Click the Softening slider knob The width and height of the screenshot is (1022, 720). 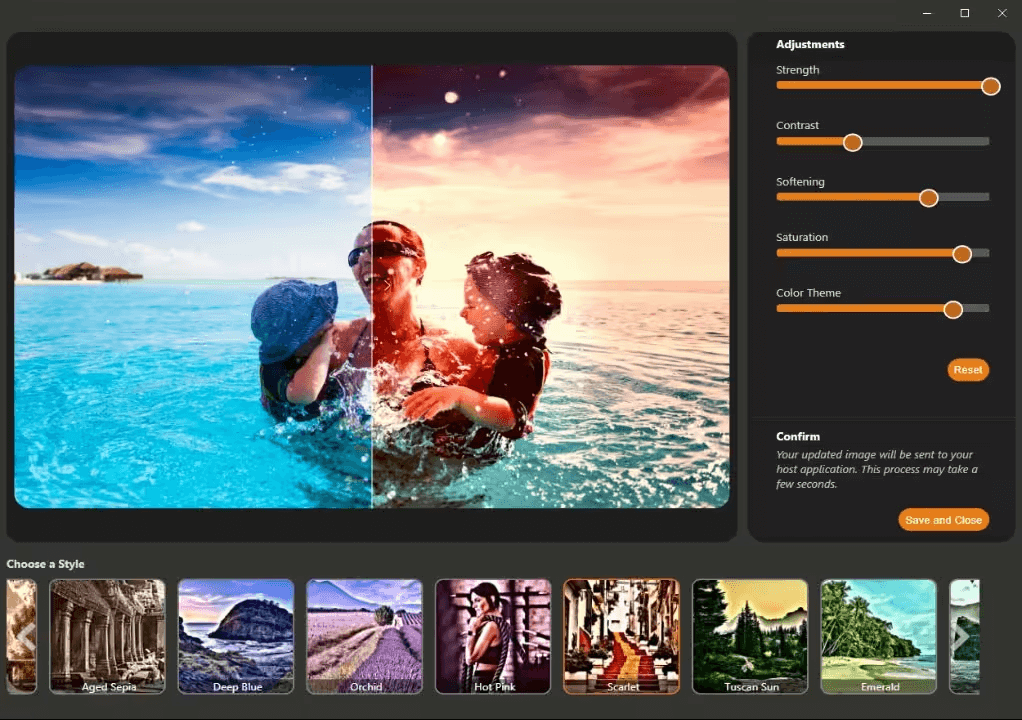click(x=928, y=198)
